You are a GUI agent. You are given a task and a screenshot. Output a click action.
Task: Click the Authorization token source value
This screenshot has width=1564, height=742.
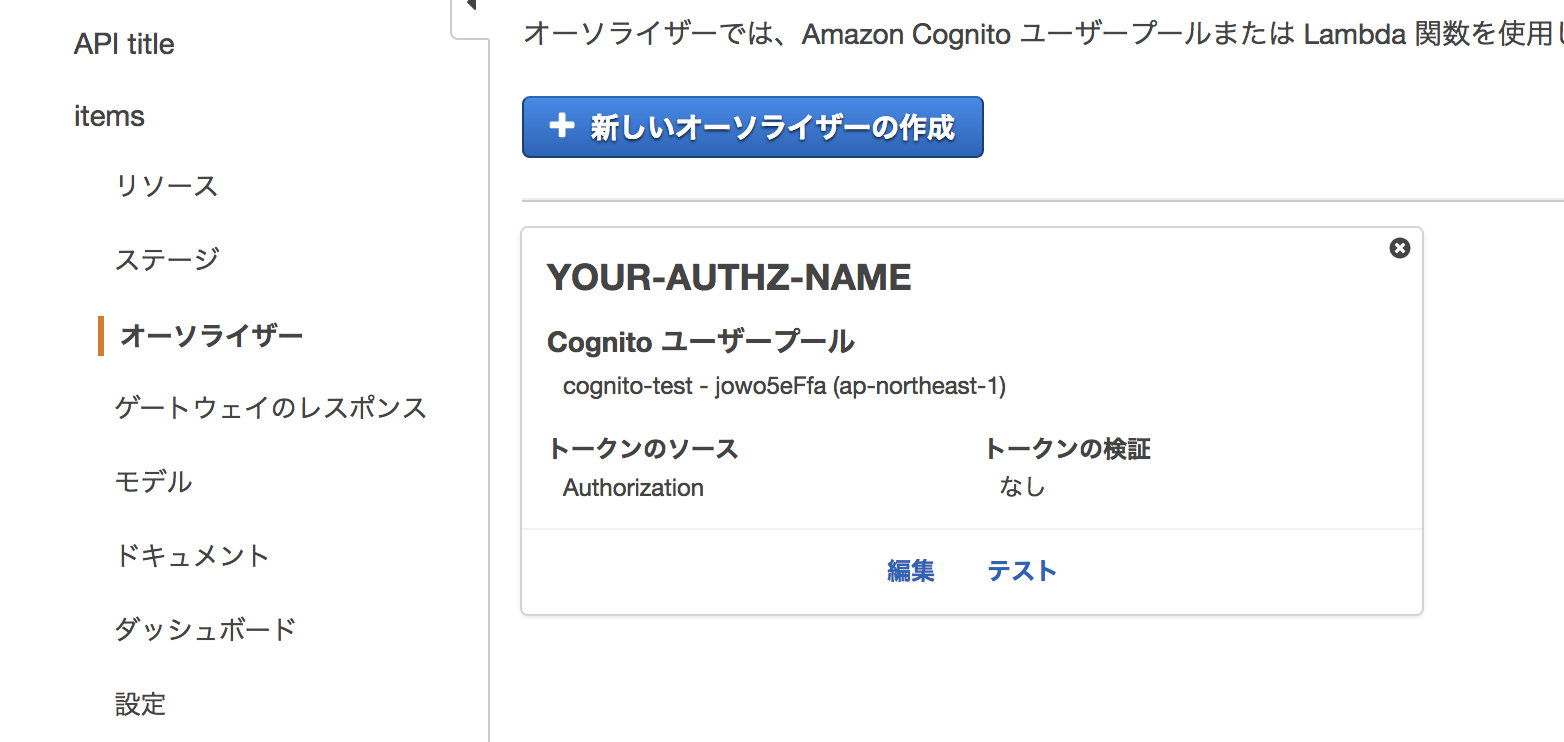point(633,488)
